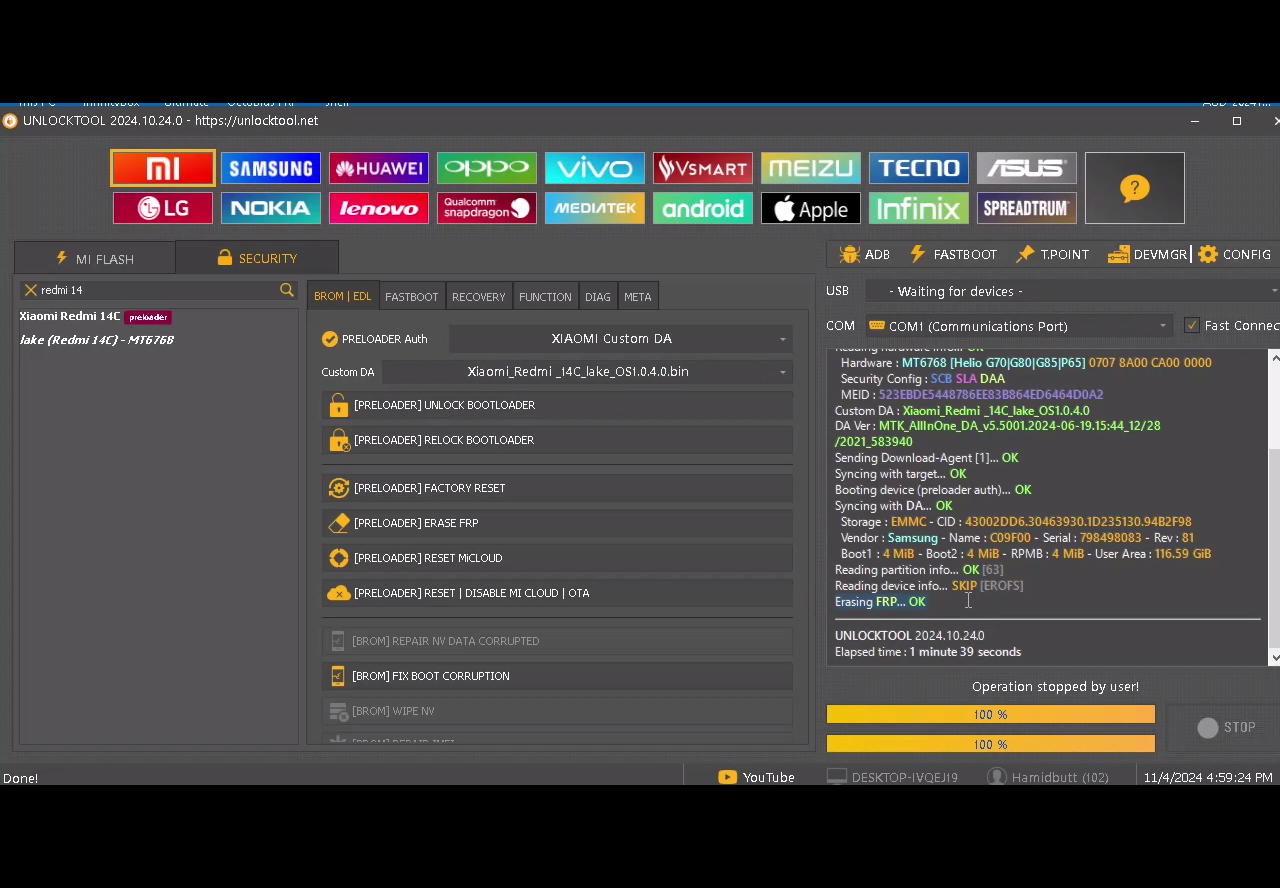Viewport: 1280px width, 888px height.
Task: Select the Apple brand icon
Action: point(811,208)
